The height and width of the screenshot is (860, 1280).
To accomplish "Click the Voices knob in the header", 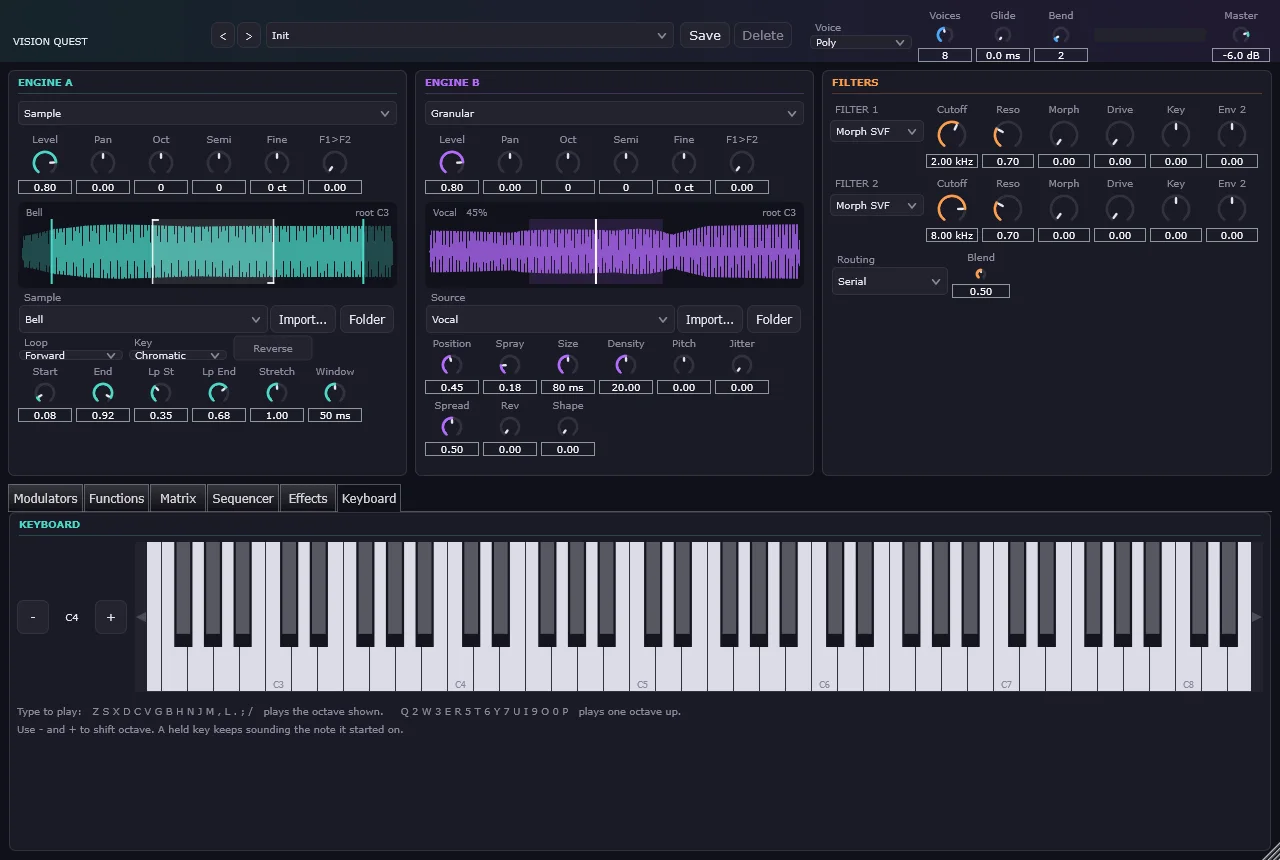I will pyautogui.click(x=944, y=35).
